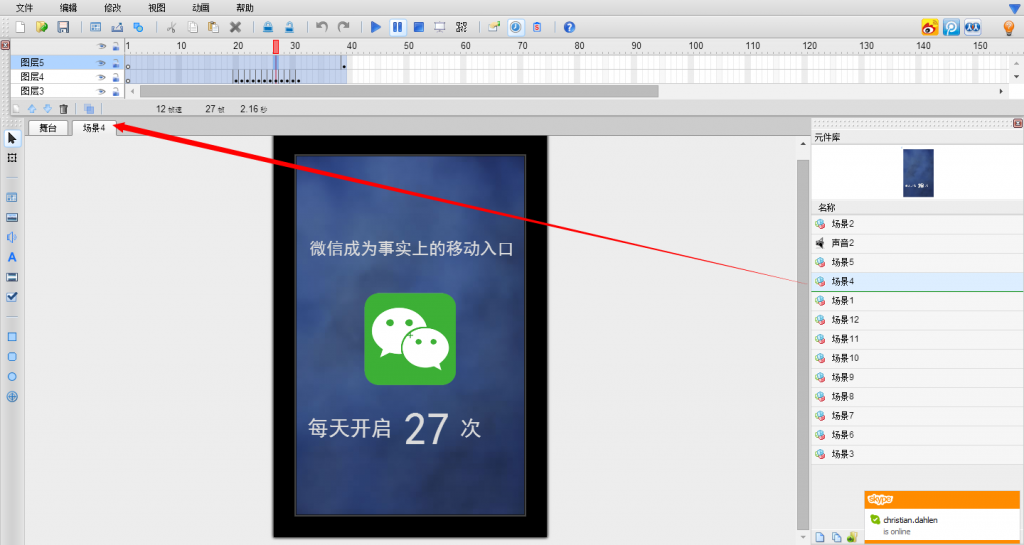
Task: Click the delete X icon in the toolbar
Action: click(x=236, y=27)
